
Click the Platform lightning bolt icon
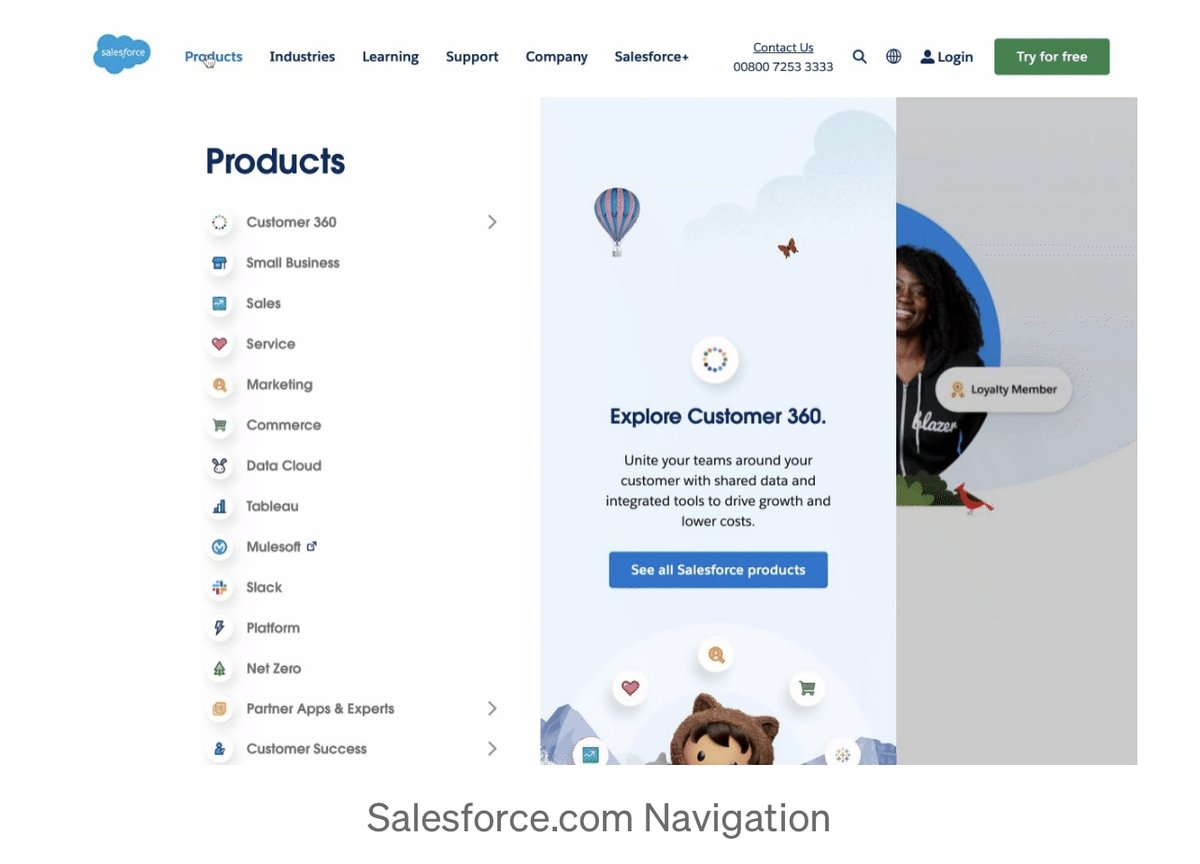pos(219,628)
